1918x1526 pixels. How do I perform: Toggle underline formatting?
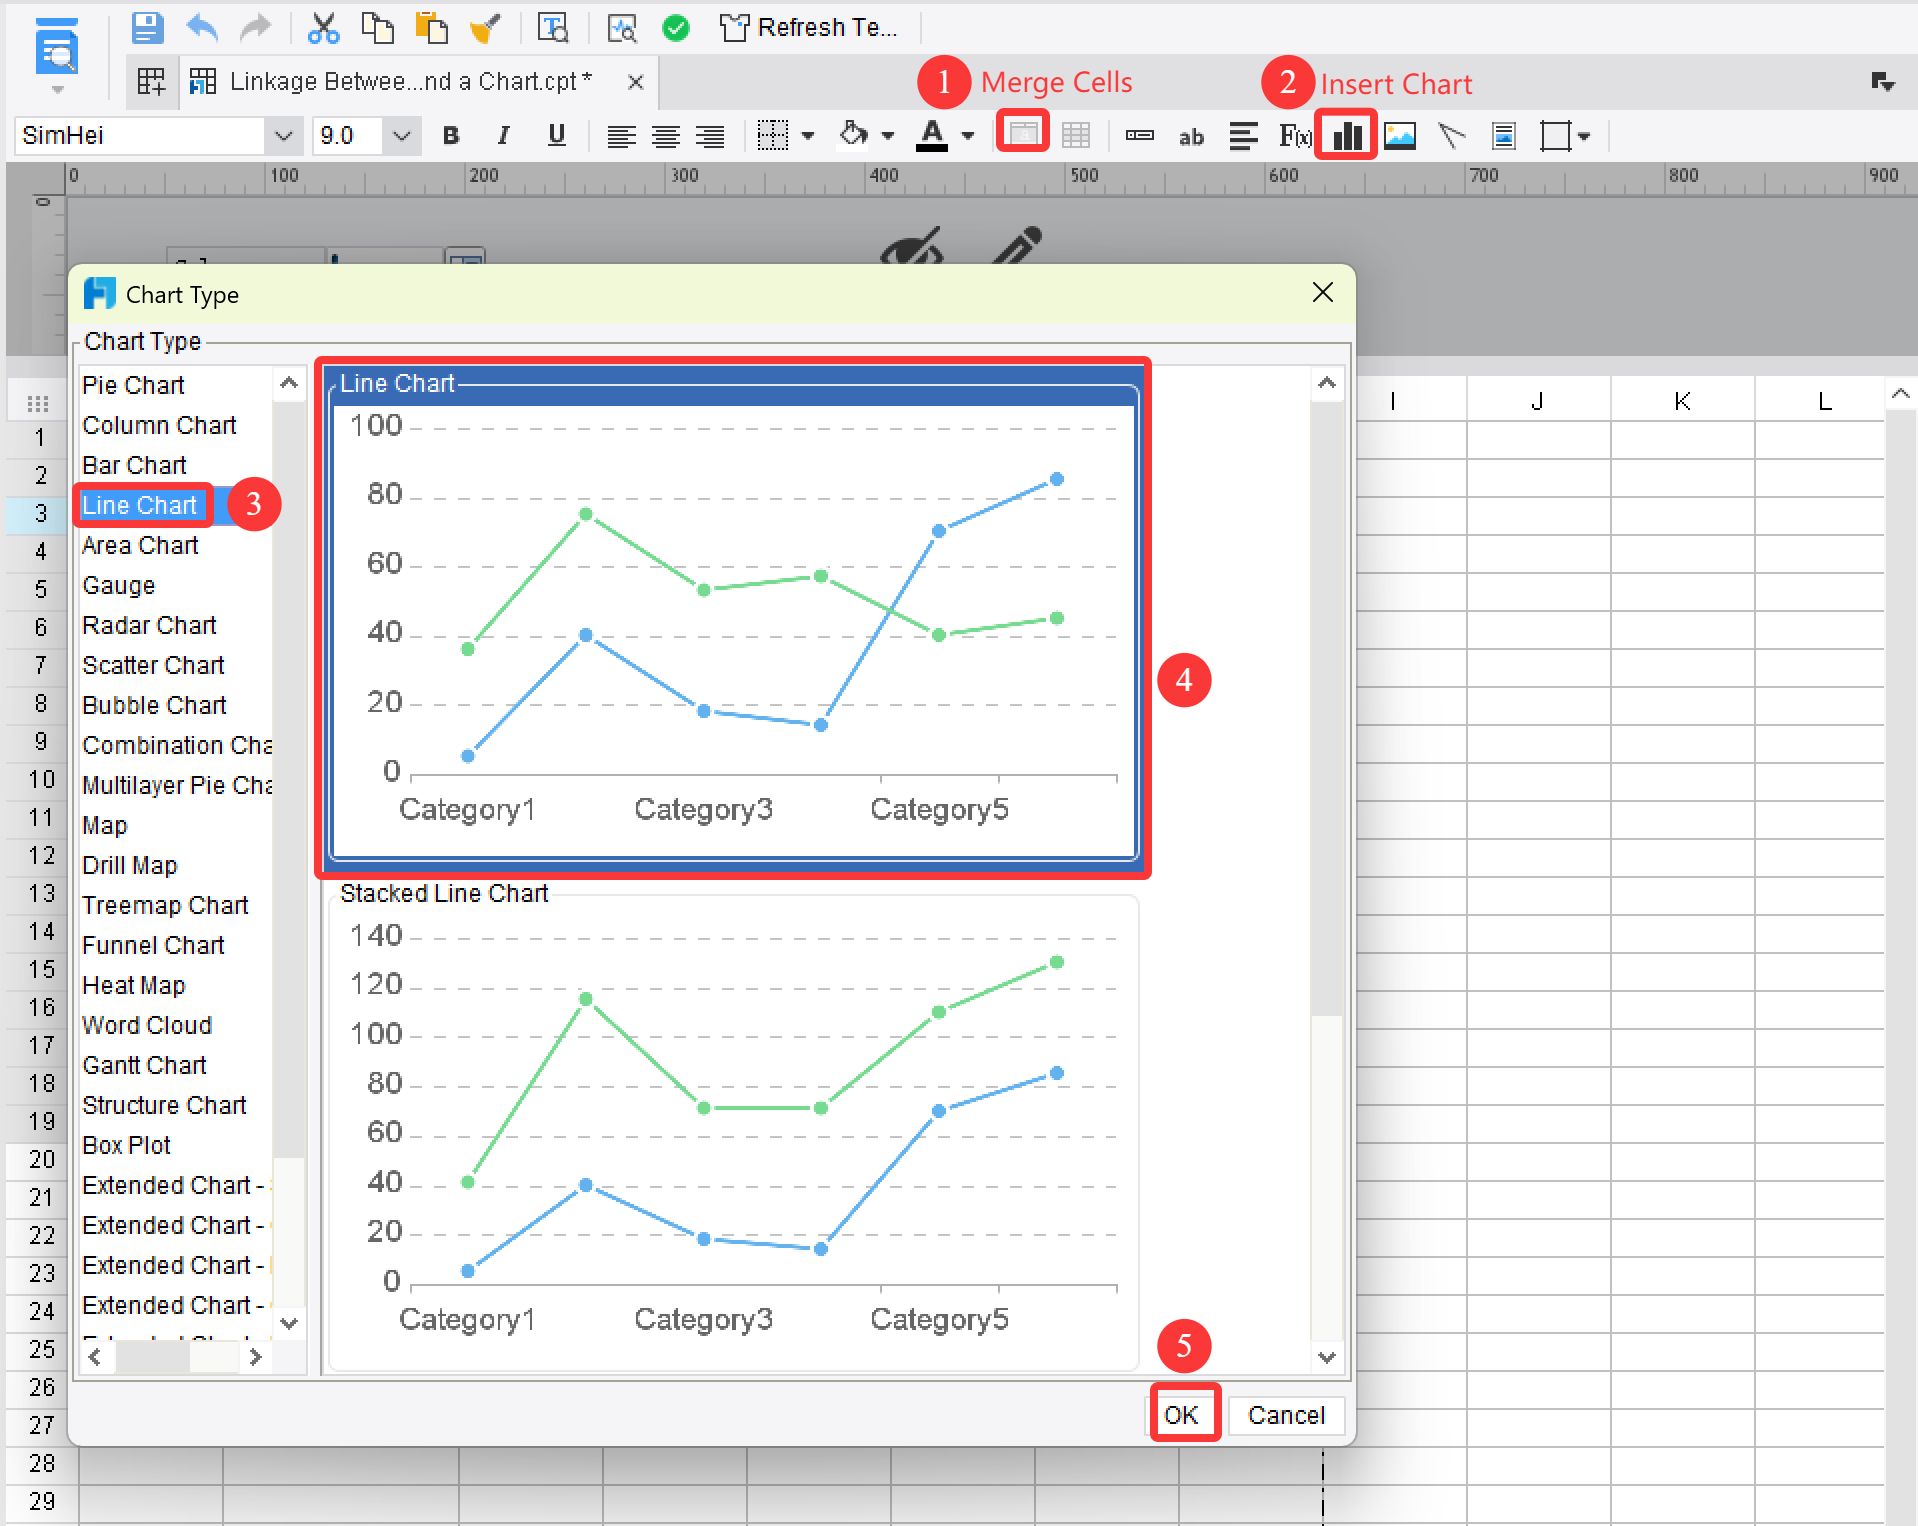[557, 135]
